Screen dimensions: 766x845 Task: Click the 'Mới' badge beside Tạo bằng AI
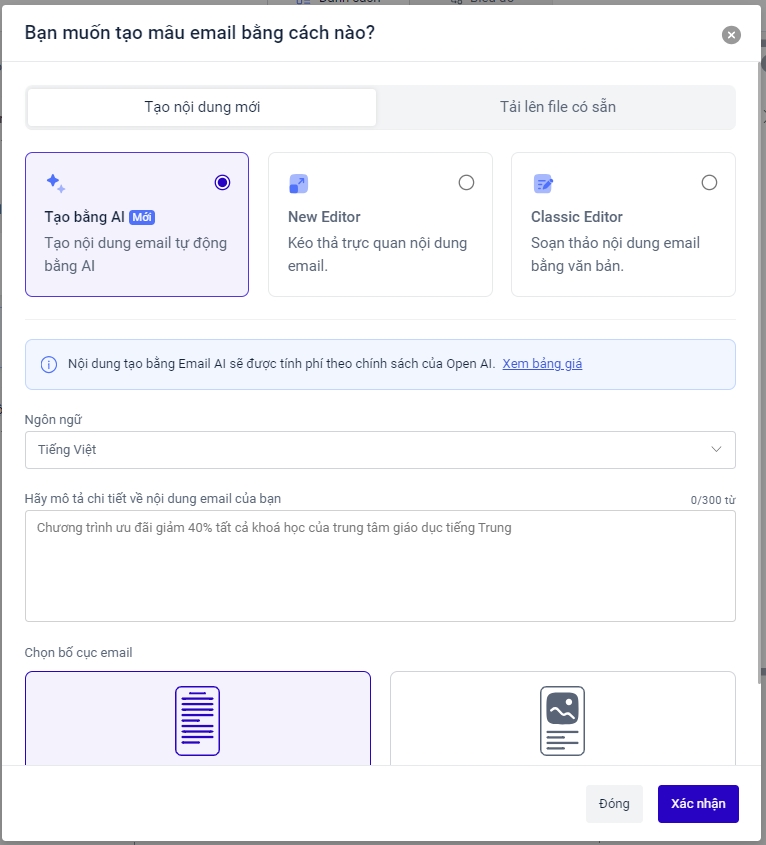point(142,217)
